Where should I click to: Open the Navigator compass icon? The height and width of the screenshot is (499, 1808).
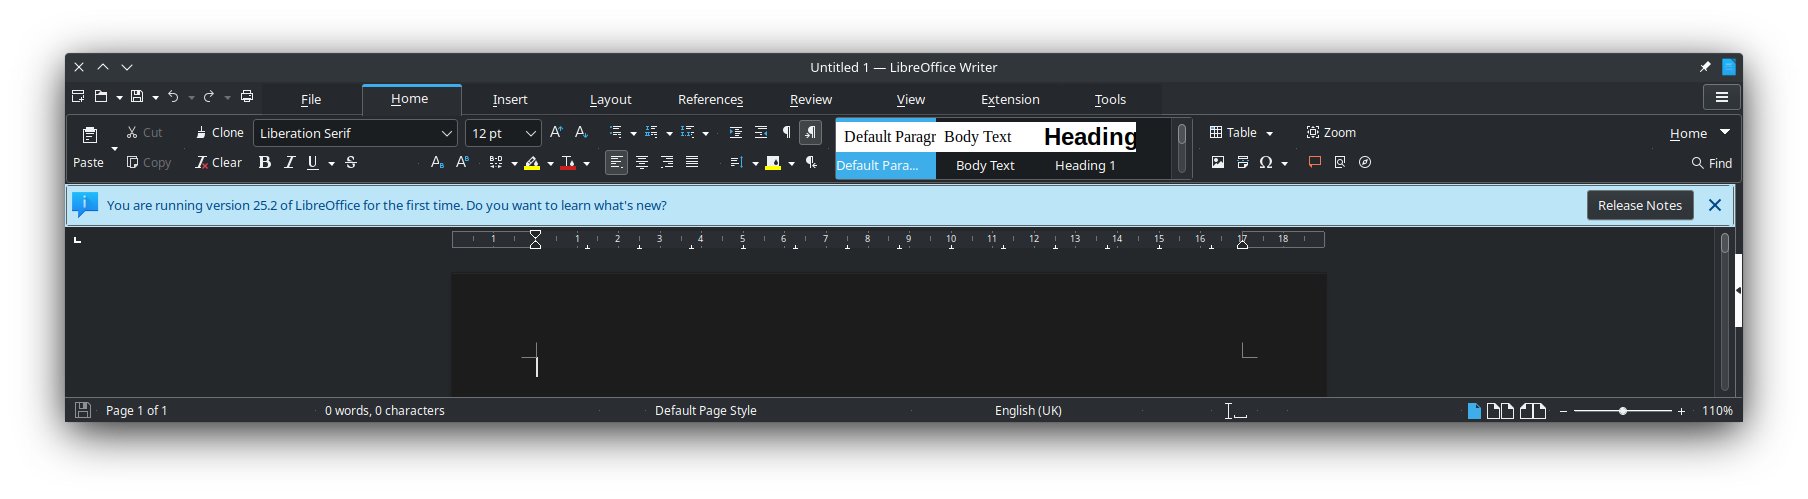tap(1365, 163)
